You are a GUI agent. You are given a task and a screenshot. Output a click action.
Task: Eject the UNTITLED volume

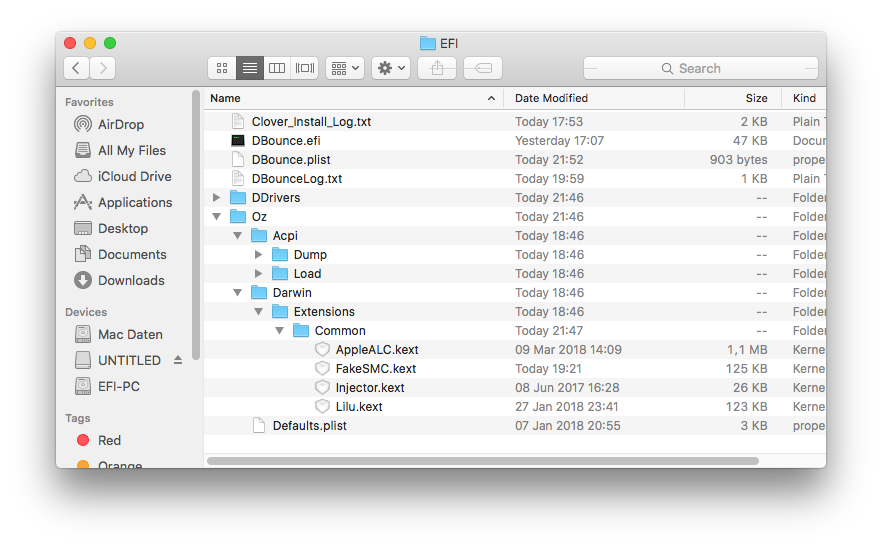[x=178, y=360]
